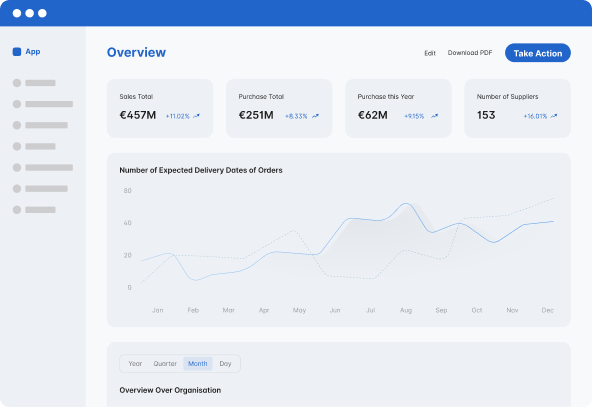Click the Dec label on chart axis
Screen dimensions: 592x407
click(547, 310)
